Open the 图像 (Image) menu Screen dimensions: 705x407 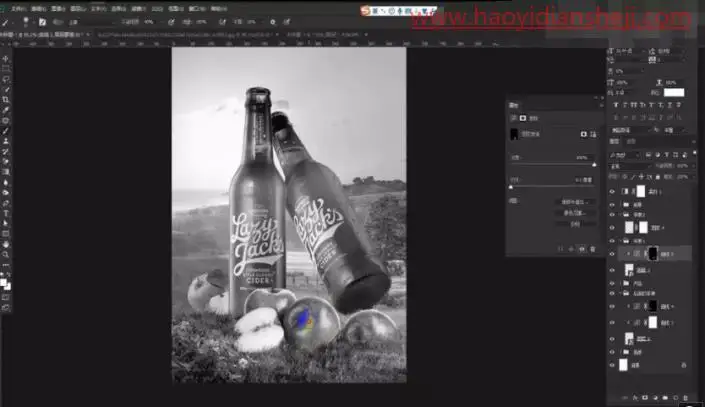58,9
